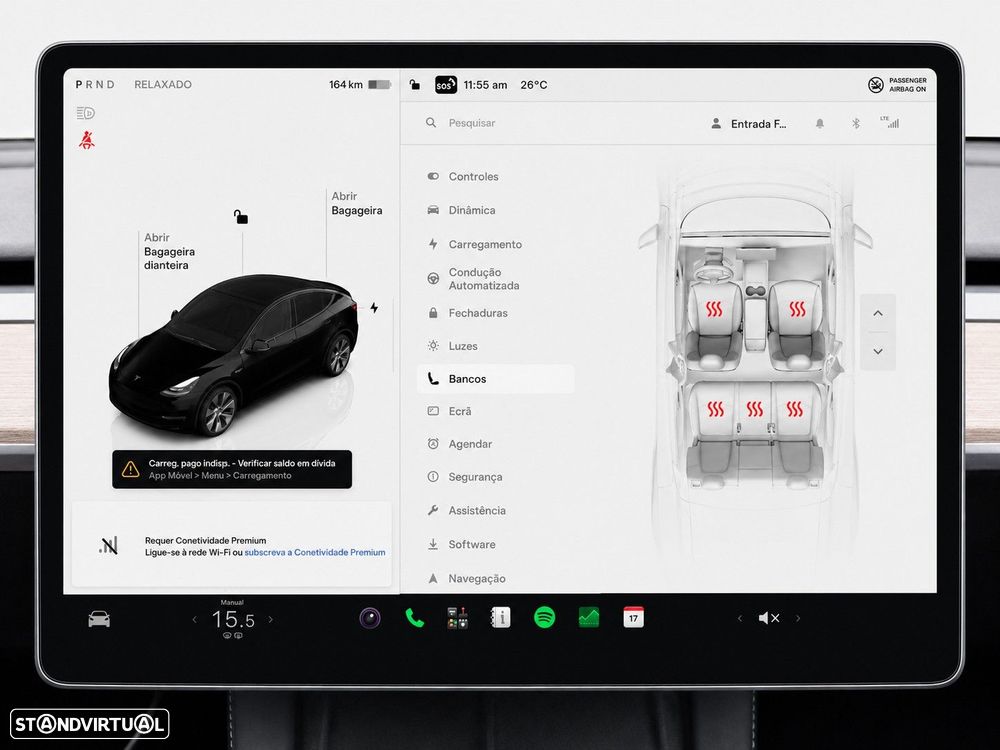This screenshot has width=1000, height=750.
Task: Open the dashcam camera app
Action: point(370,618)
